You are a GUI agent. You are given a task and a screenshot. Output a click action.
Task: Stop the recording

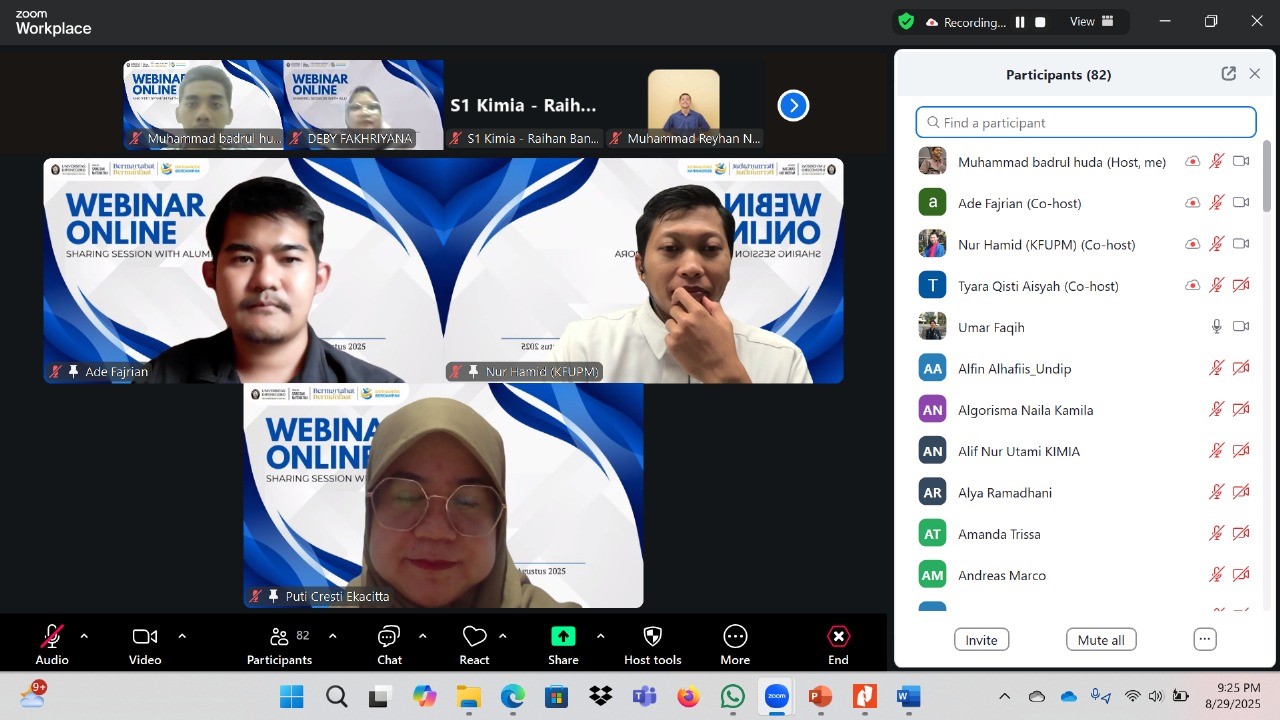[x=1040, y=22]
